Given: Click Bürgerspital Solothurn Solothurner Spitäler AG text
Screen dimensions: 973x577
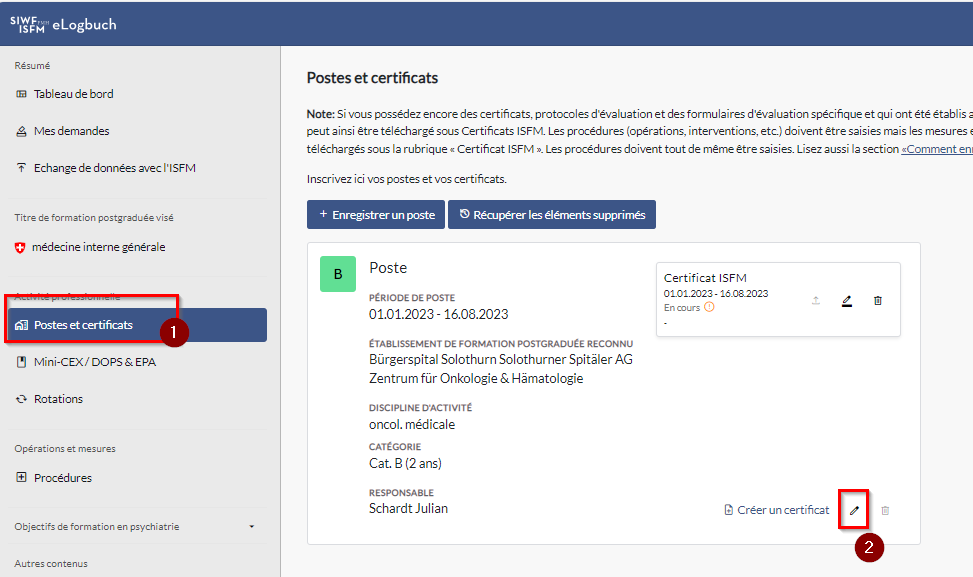Looking at the screenshot, I should (x=501, y=359).
